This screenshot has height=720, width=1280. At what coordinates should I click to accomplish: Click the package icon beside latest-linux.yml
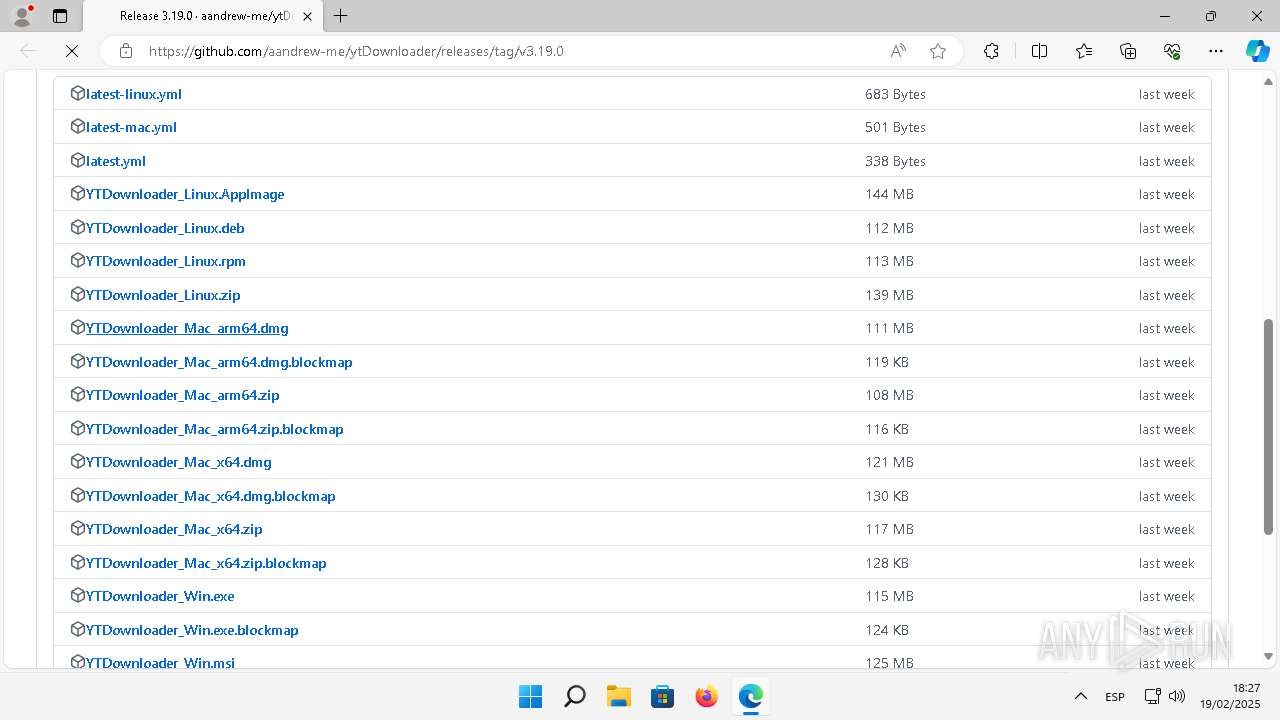[78, 93]
